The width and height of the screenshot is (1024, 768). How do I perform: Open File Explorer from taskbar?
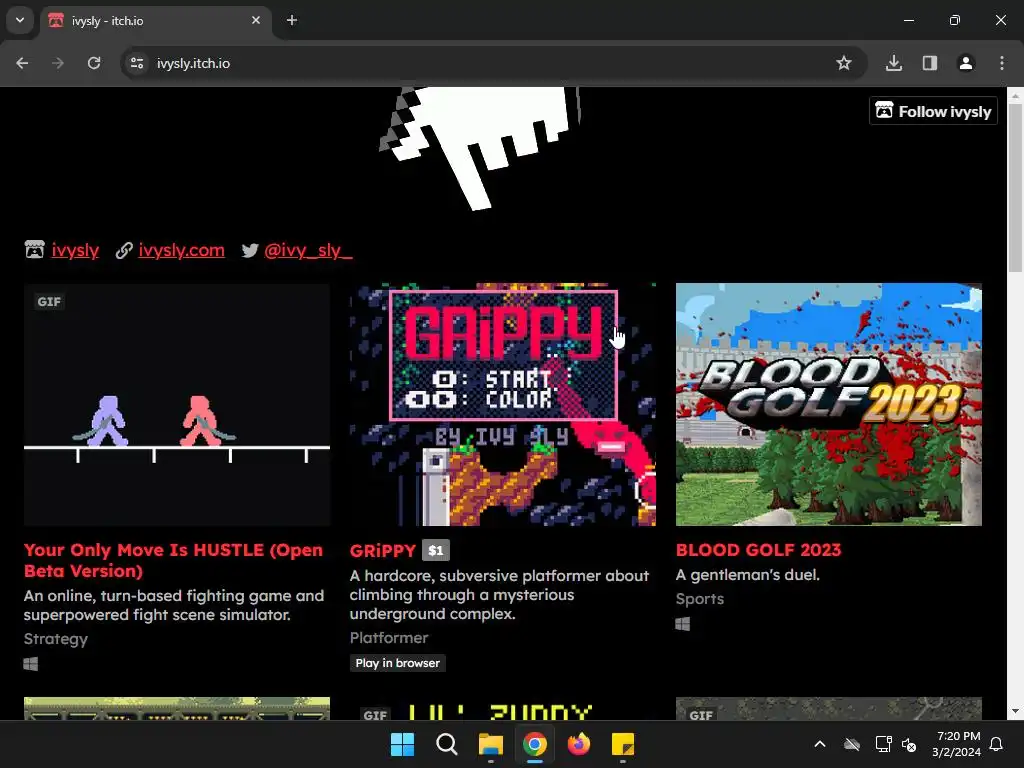pos(490,744)
